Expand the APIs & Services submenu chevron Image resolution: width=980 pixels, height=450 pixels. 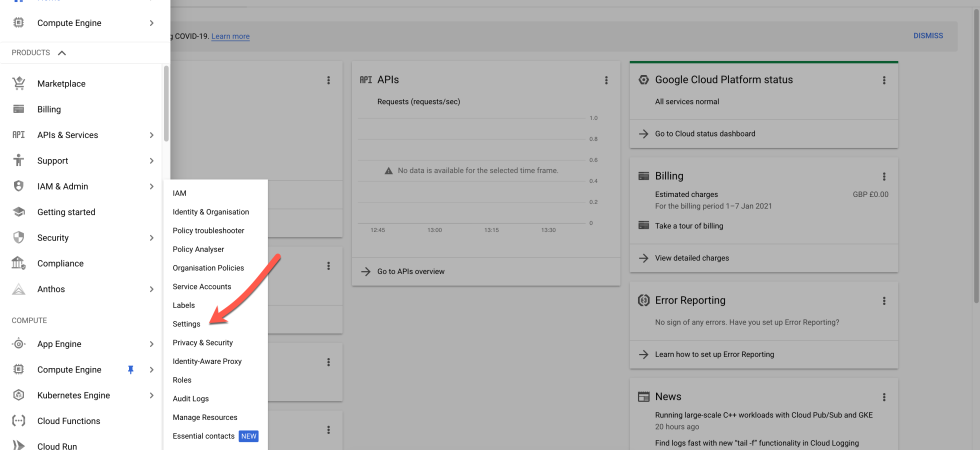(151, 135)
